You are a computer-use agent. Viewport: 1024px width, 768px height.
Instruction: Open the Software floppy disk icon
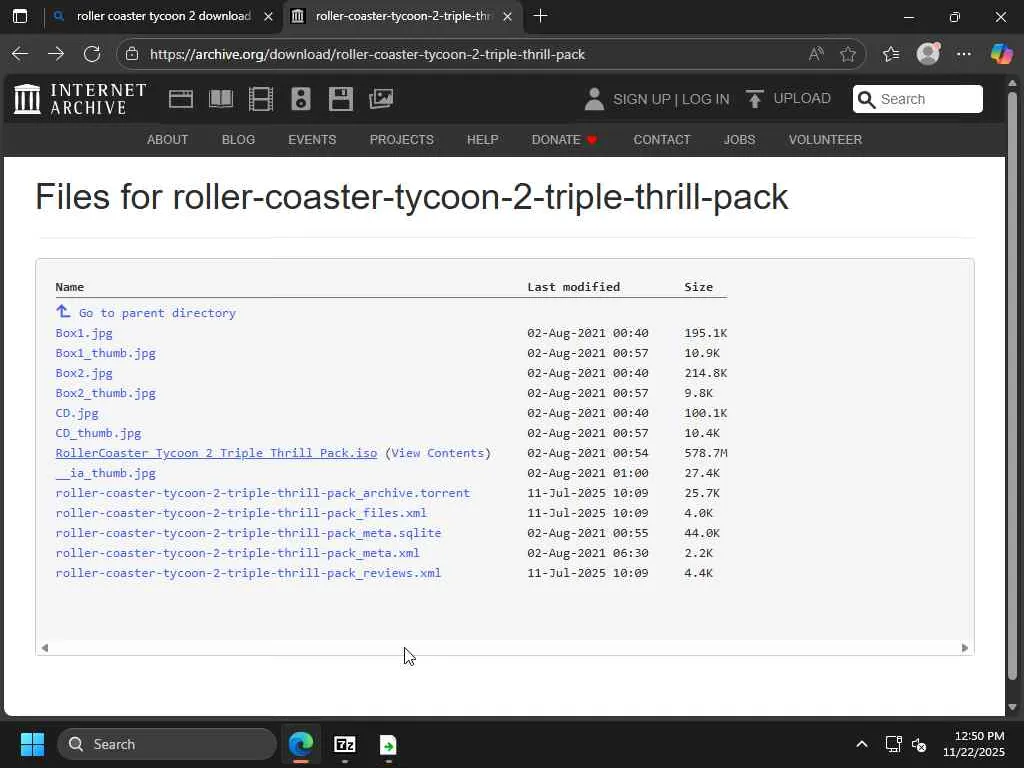coord(341,99)
